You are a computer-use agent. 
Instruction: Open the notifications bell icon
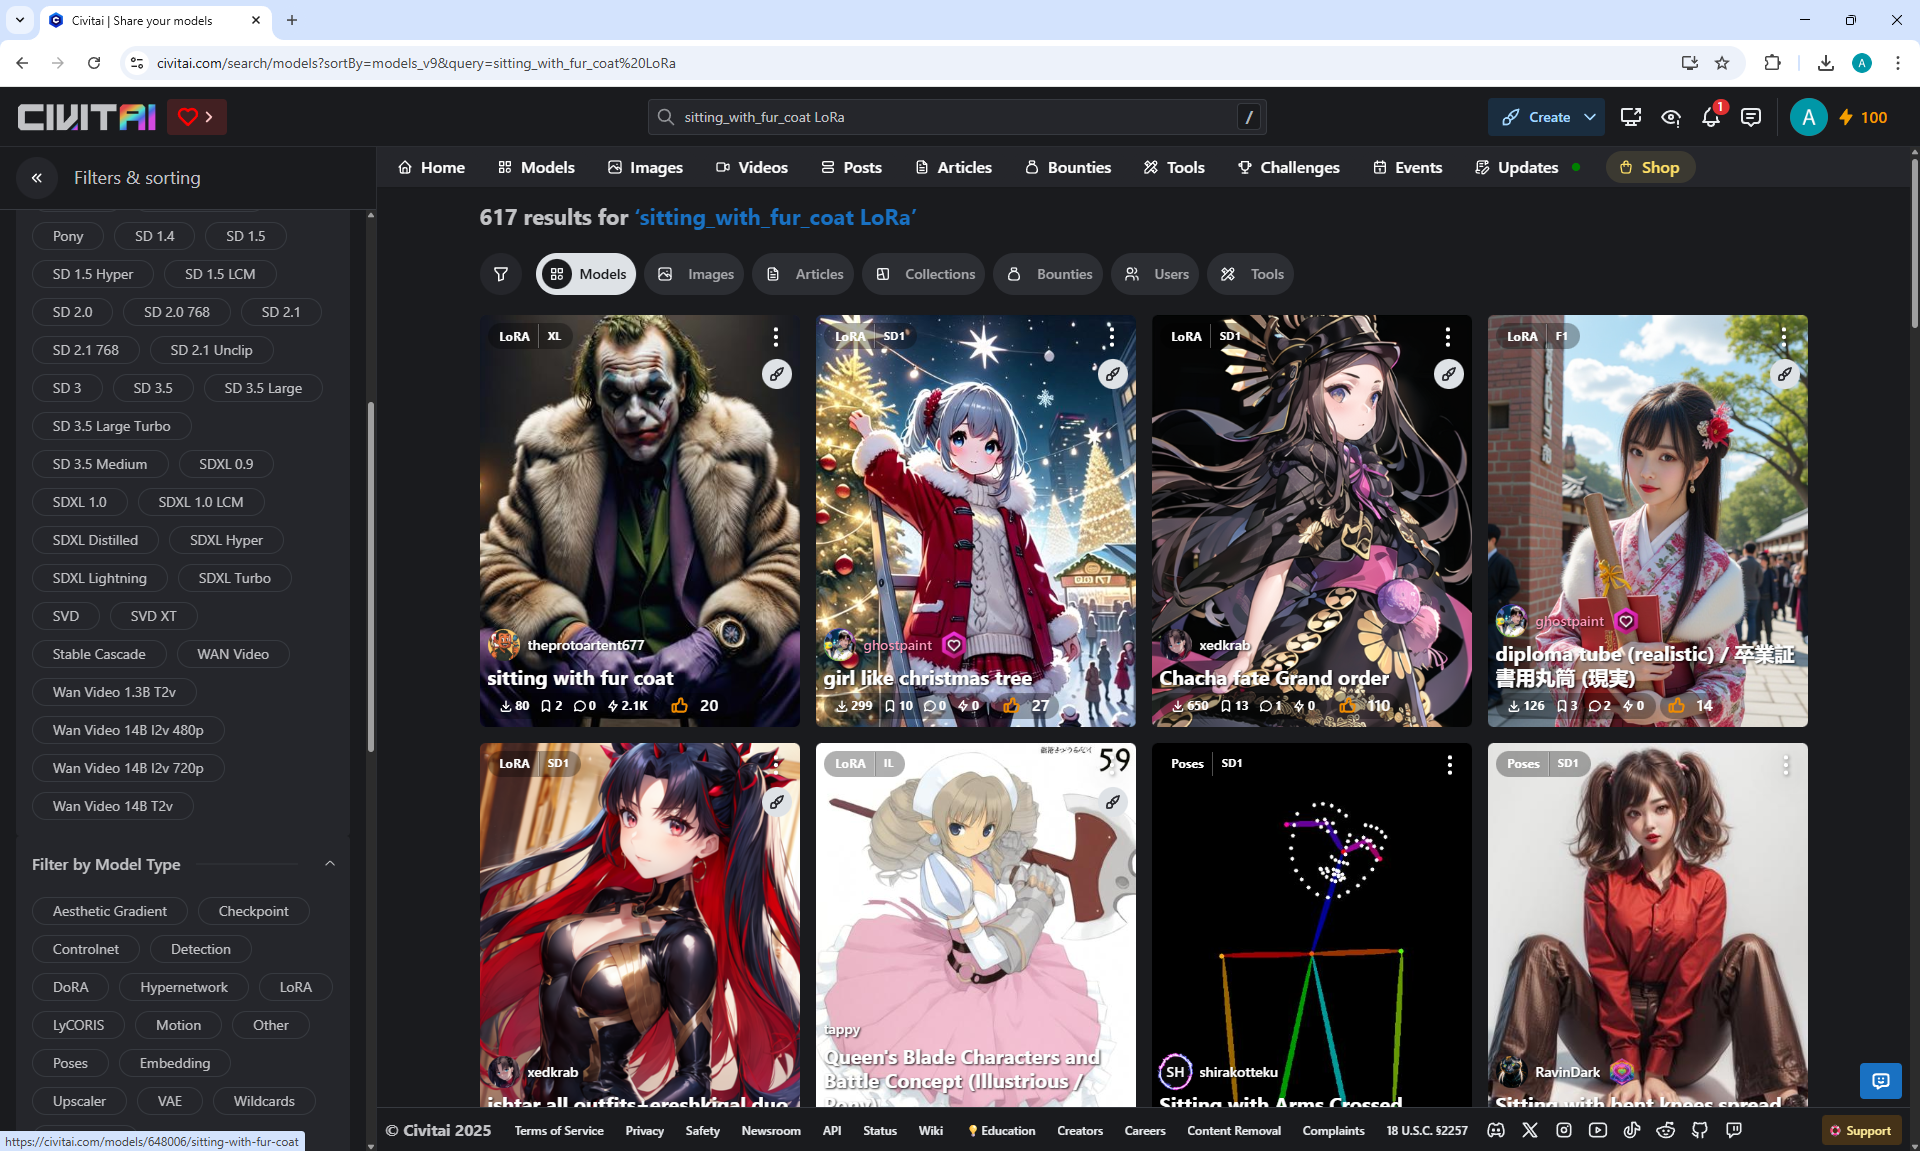[x=1710, y=118]
